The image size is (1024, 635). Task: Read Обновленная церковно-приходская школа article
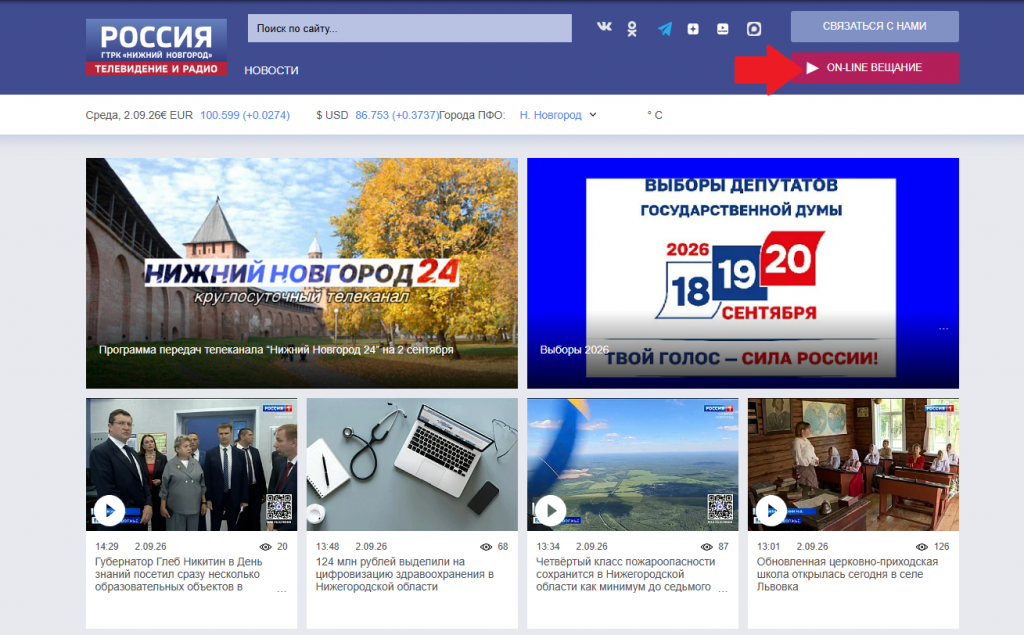847,574
